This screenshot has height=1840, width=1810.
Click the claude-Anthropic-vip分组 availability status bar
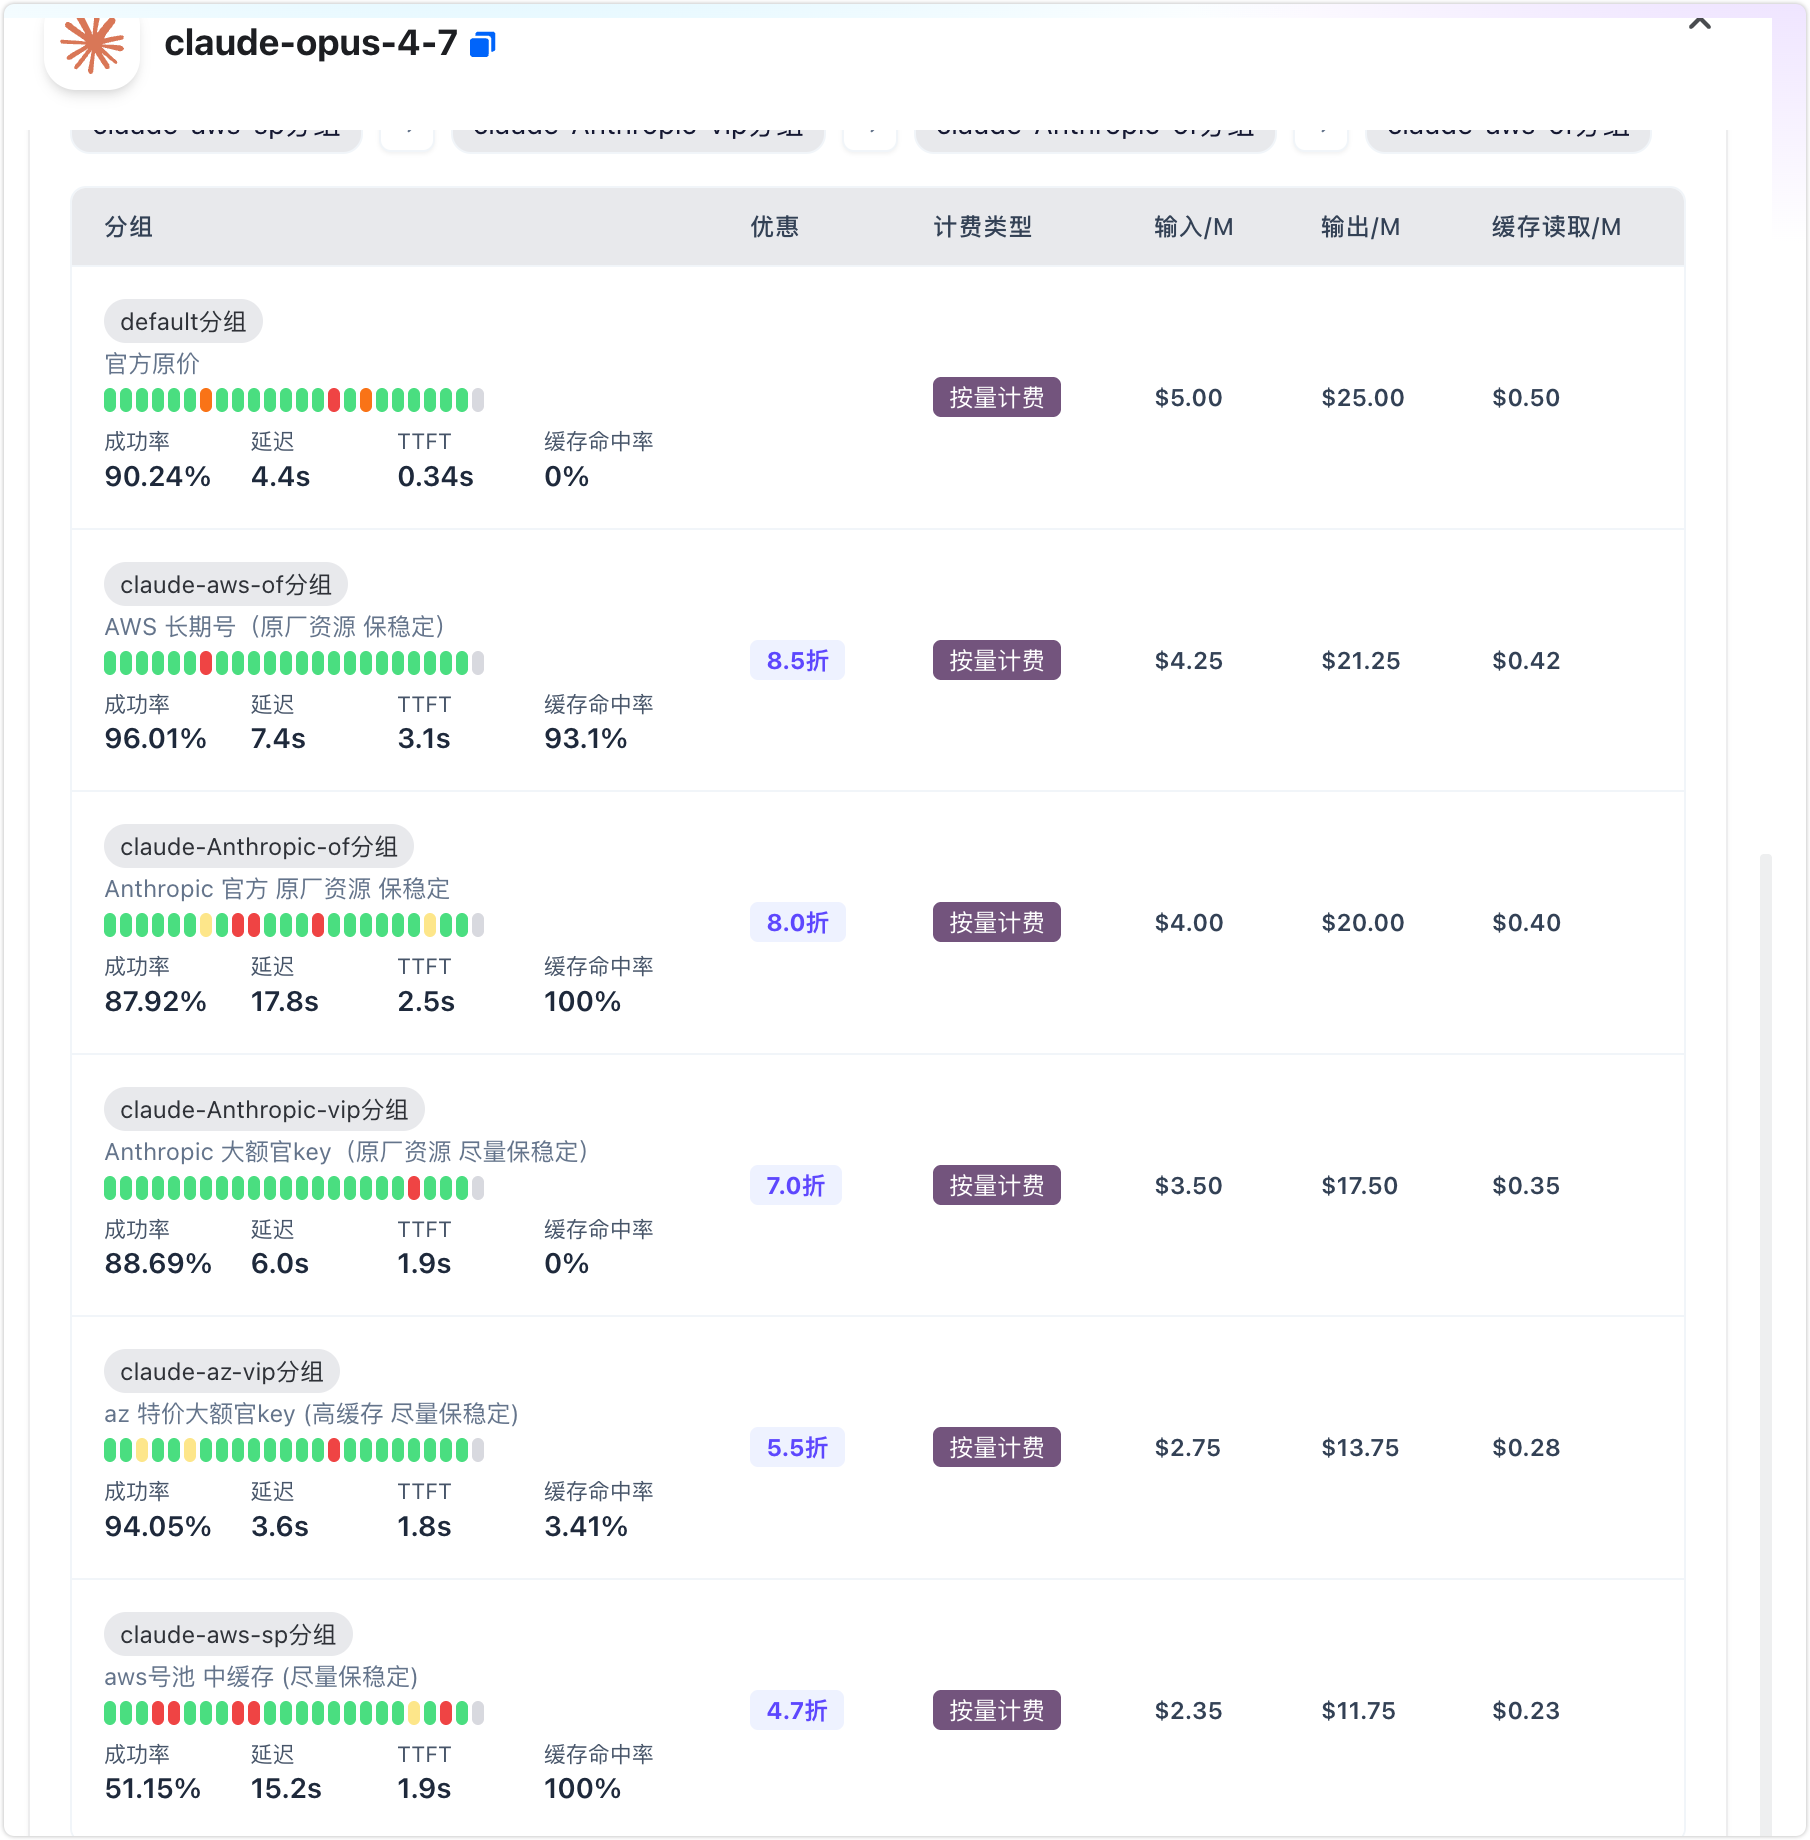coord(294,1188)
